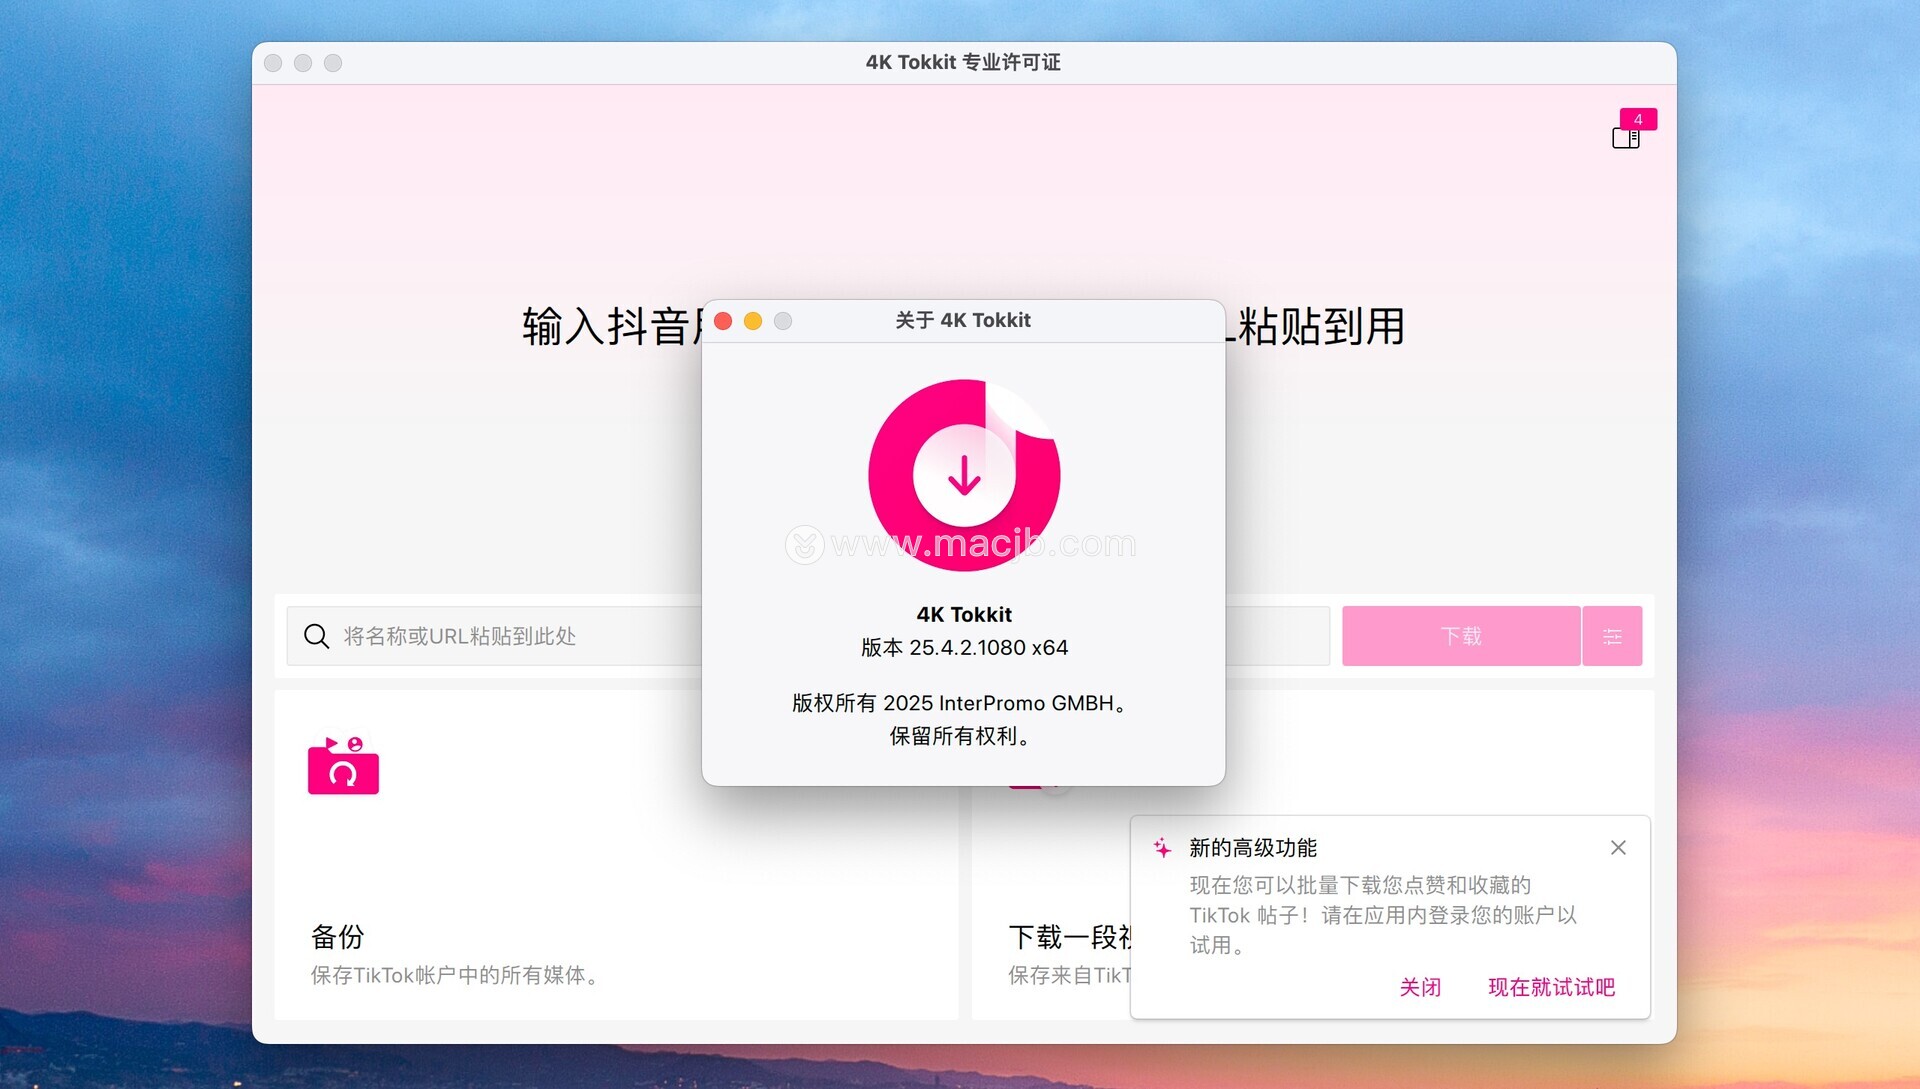Open download settings sliders icon
This screenshot has height=1089, width=1920.
pyautogui.click(x=1611, y=636)
